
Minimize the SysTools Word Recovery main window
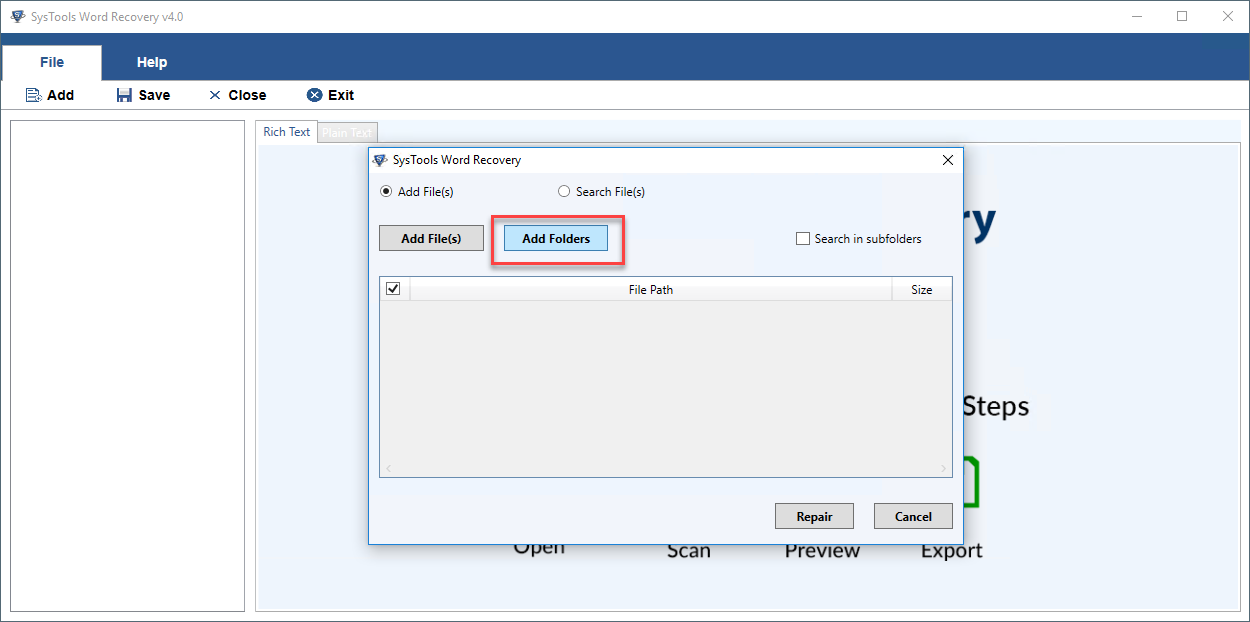click(1137, 16)
